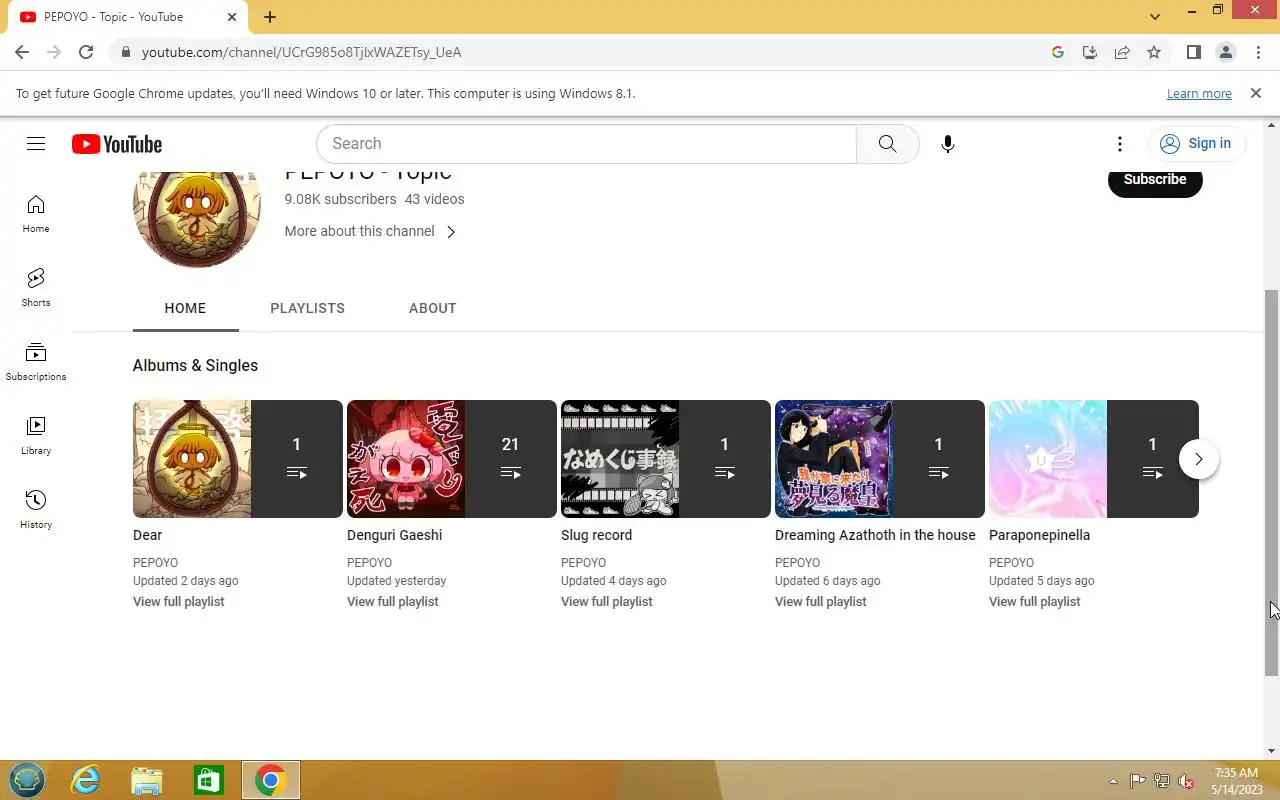Open File Explorer from taskbar
Viewport: 1280px width, 800px height.
pyautogui.click(x=147, y=780)
